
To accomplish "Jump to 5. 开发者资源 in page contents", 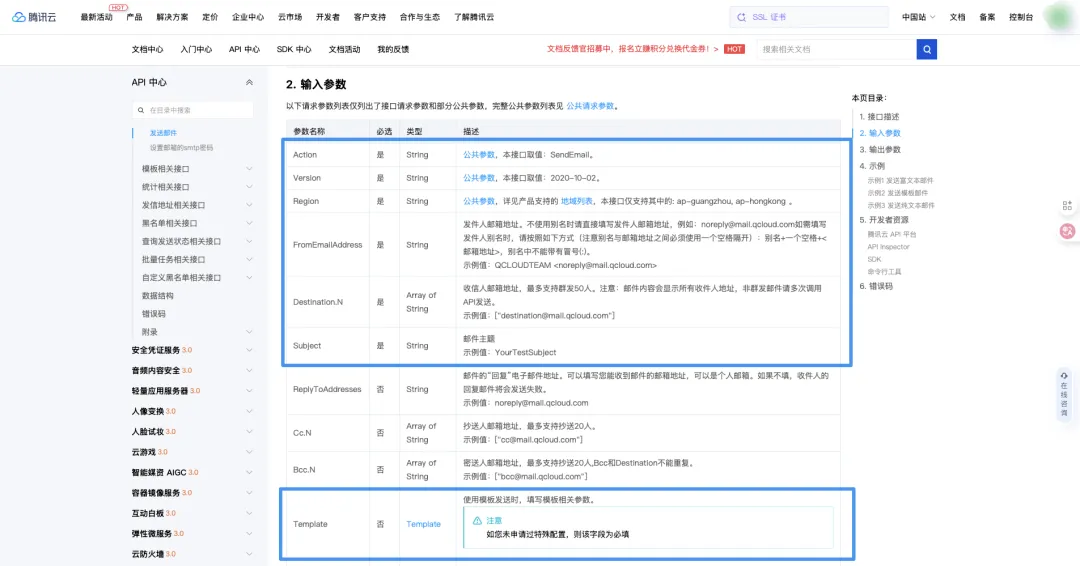I will coord(884,220).
